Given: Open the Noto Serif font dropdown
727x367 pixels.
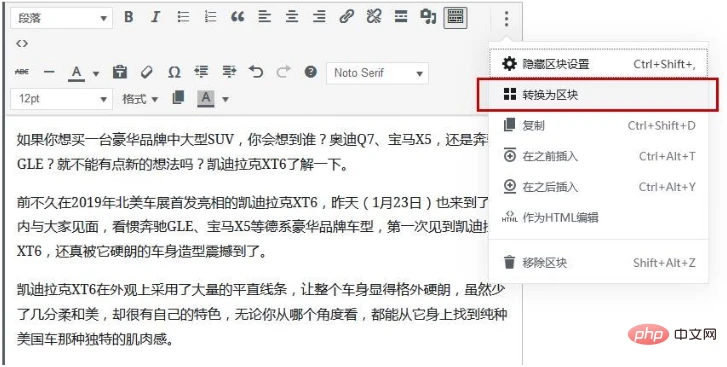Looking at the screenshot, I should point(377,73).
